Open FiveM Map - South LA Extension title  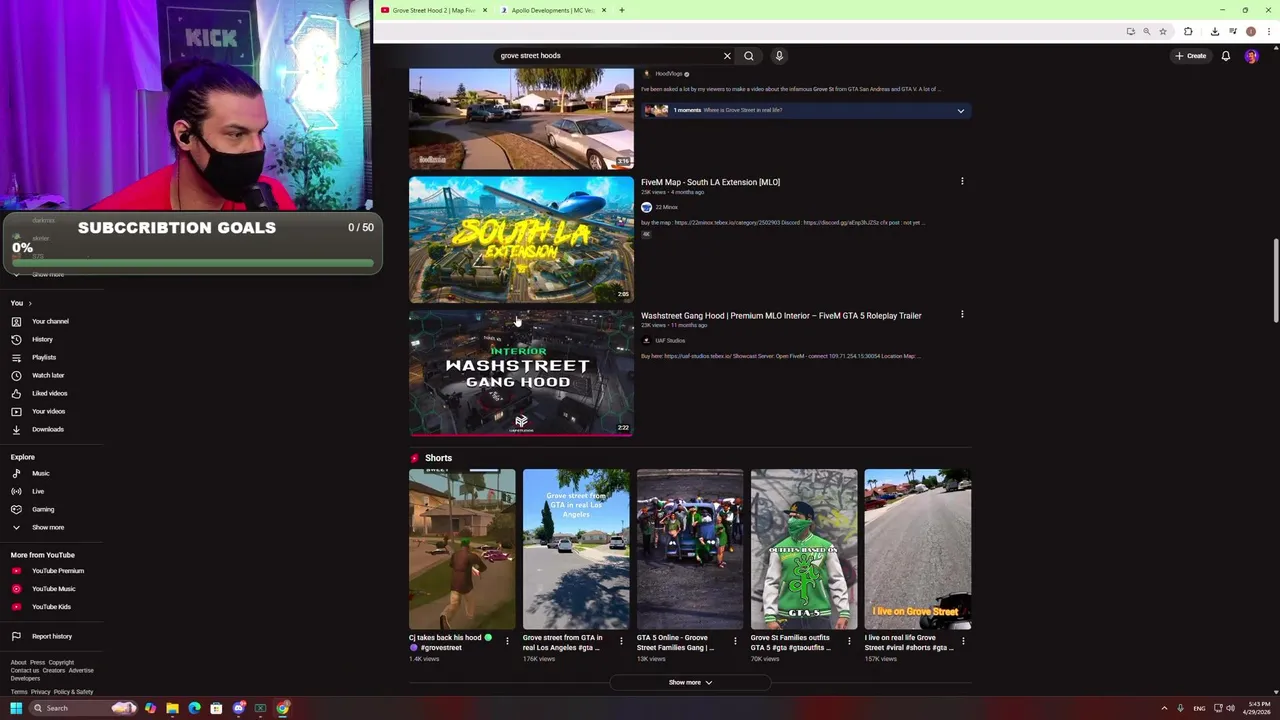tap(710, 182)
